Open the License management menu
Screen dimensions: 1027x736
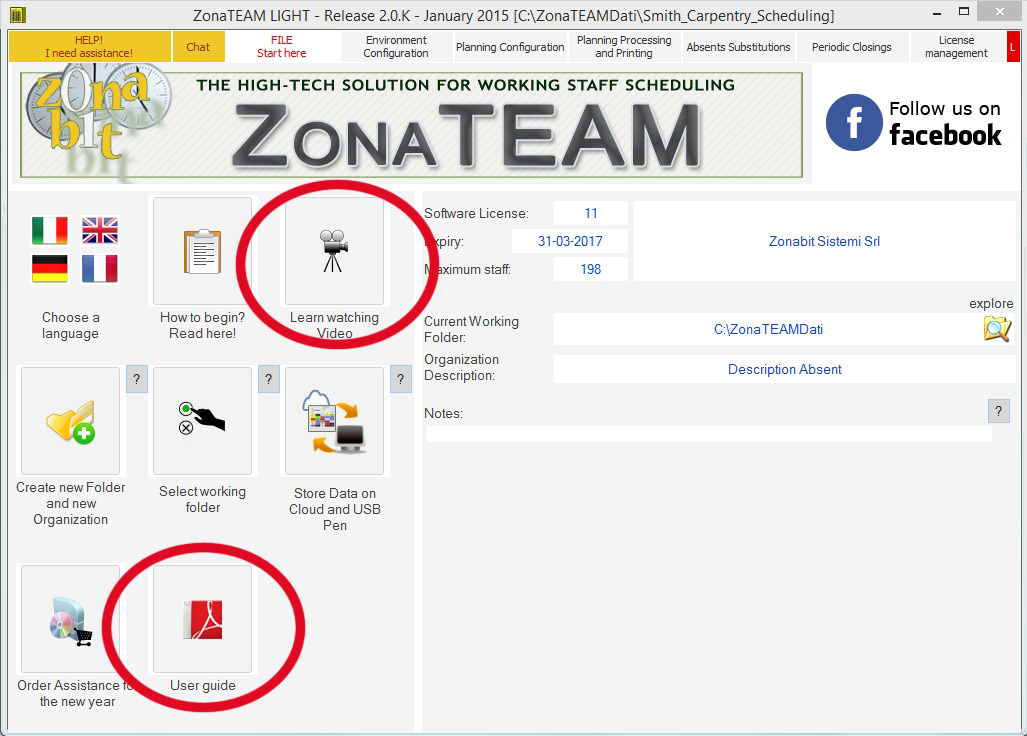(957, 46)
